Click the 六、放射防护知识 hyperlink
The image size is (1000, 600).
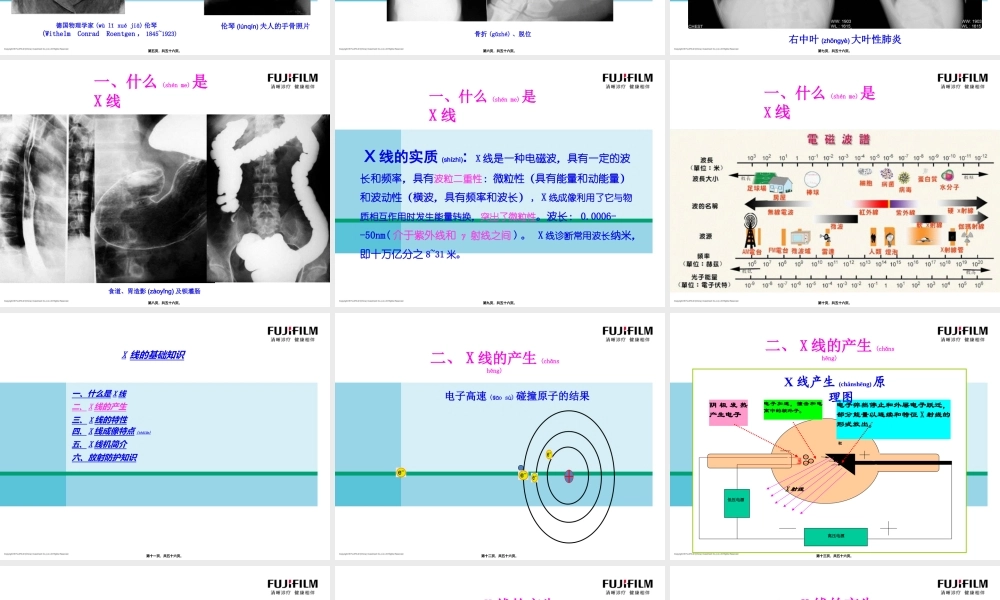point(103,456)
